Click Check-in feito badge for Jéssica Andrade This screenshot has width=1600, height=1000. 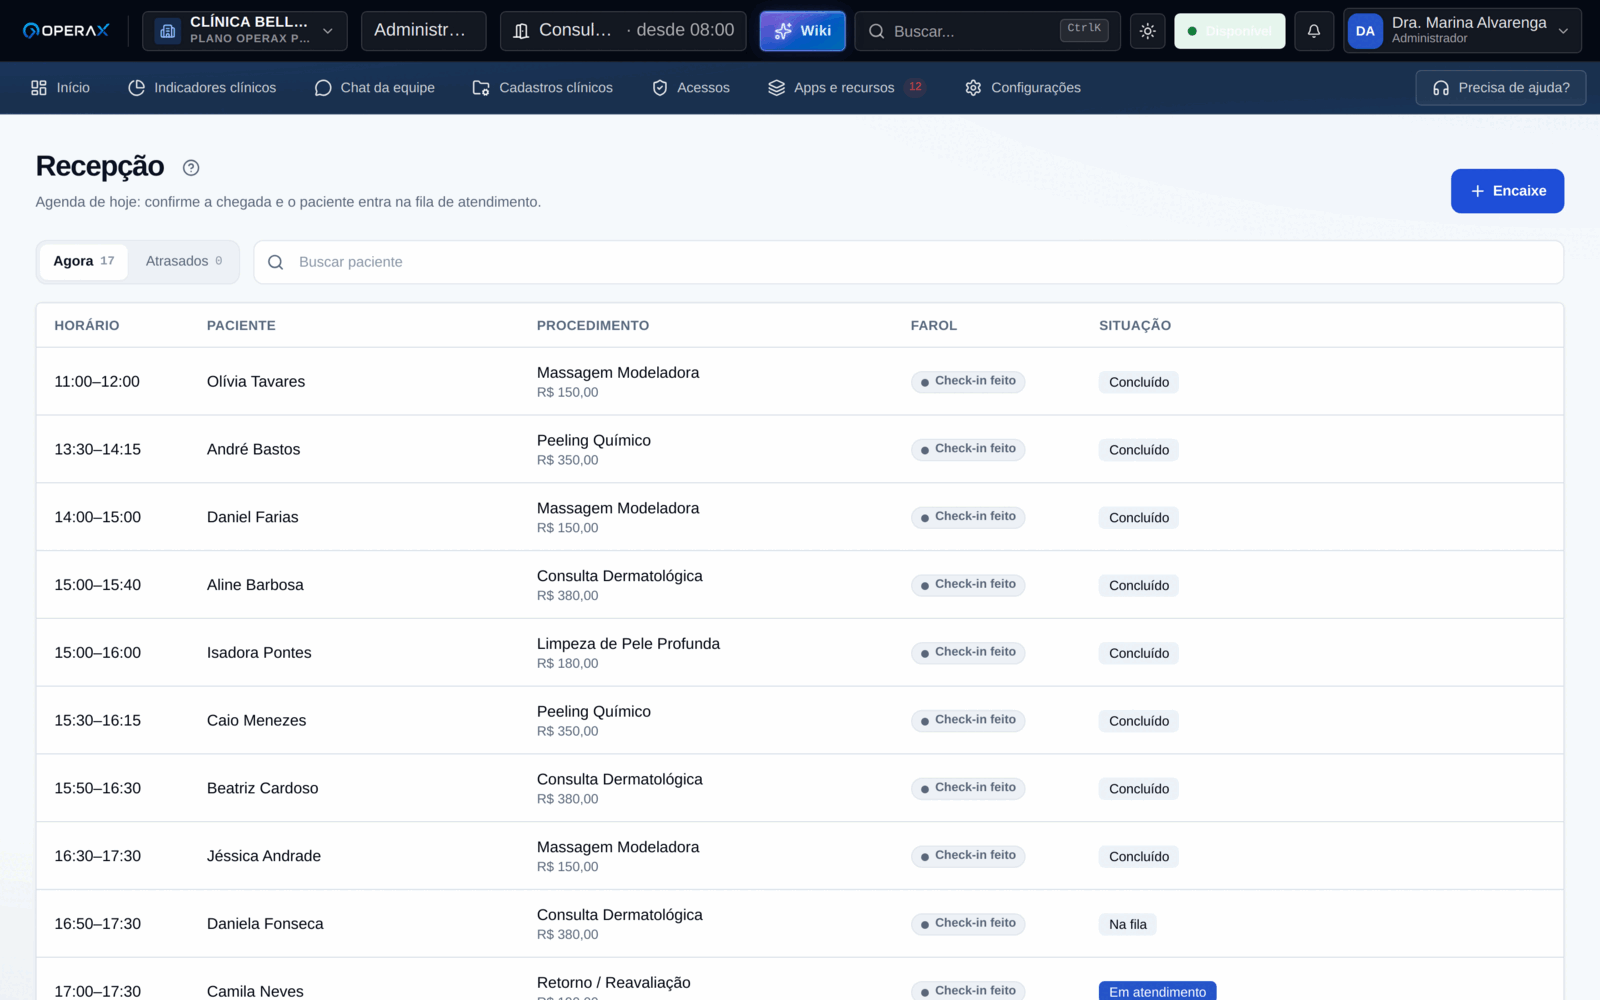click(x=968, y=856)
